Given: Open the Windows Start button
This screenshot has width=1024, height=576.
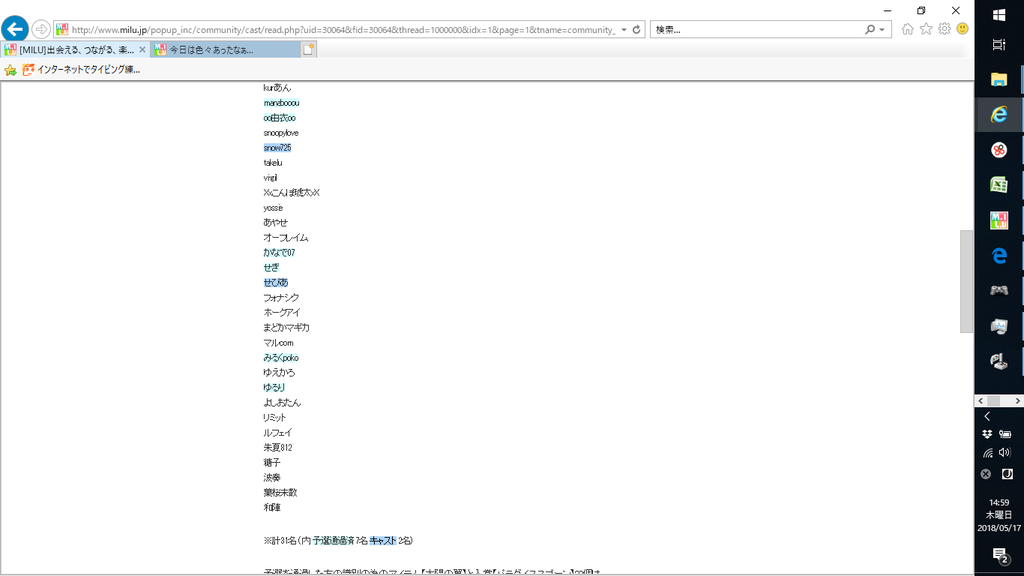Looking at the screenshot, I should coord(998,14).
